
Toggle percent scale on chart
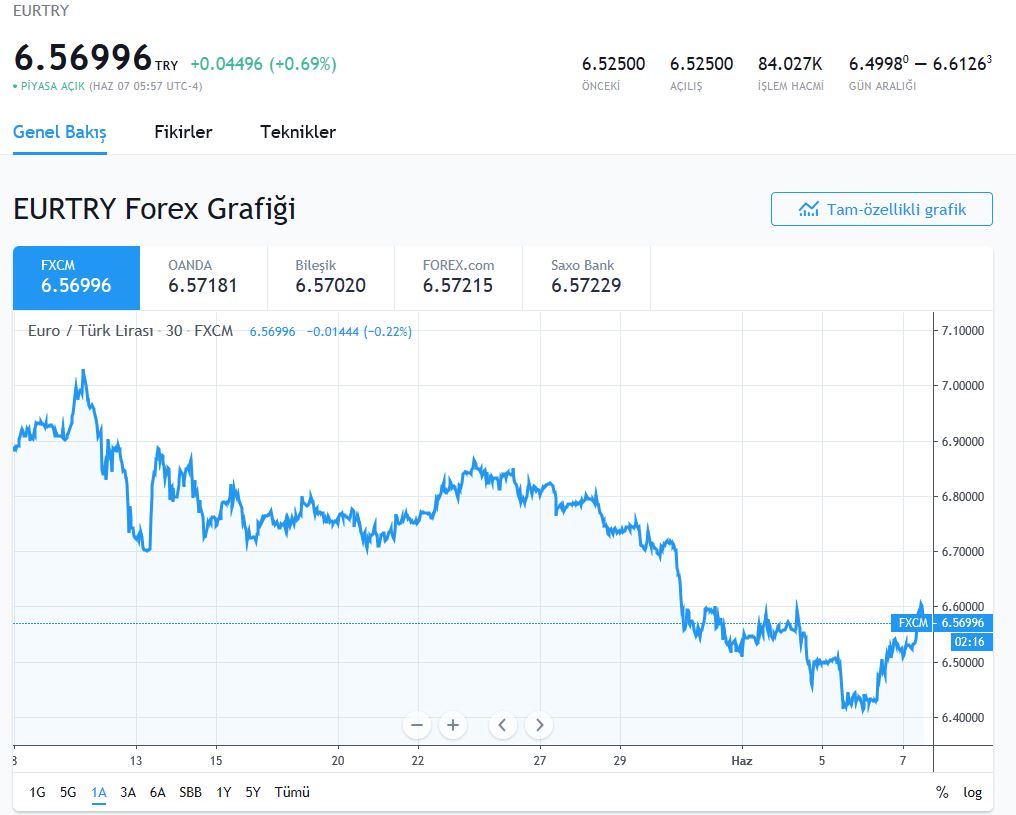click(x=941, y=792)
